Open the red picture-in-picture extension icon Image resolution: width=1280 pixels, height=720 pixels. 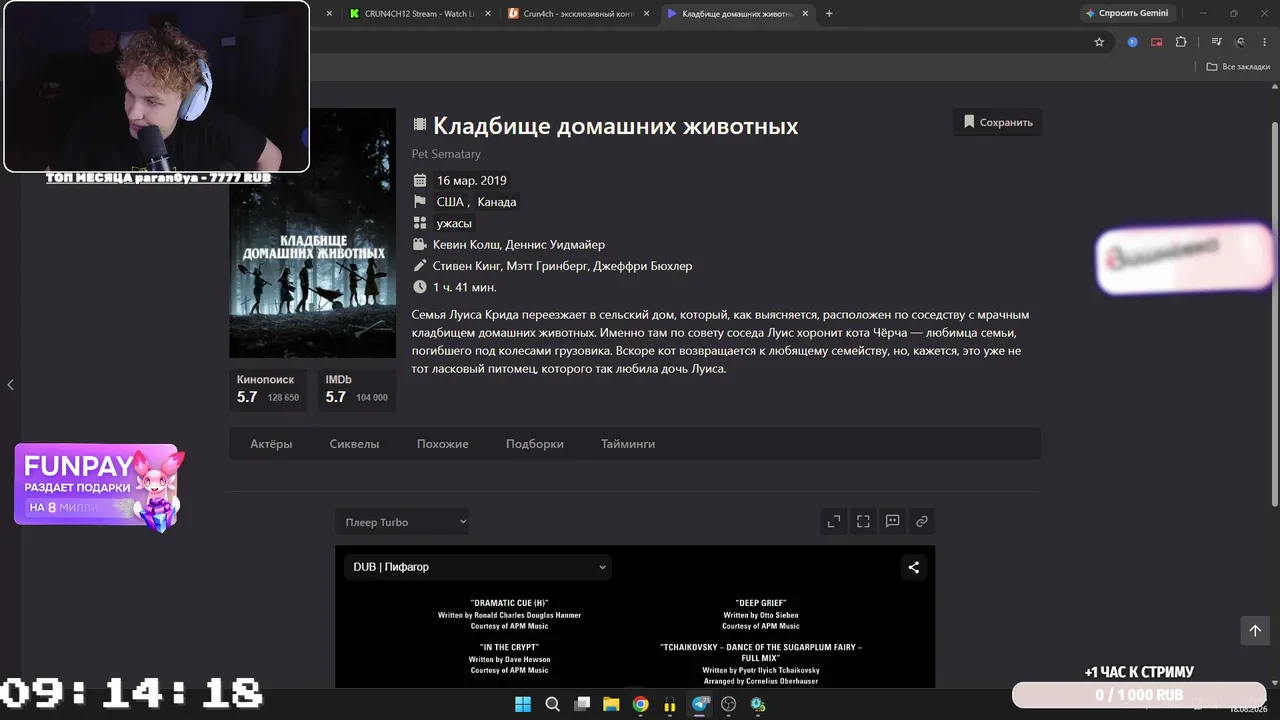[x=1157, y=42]
